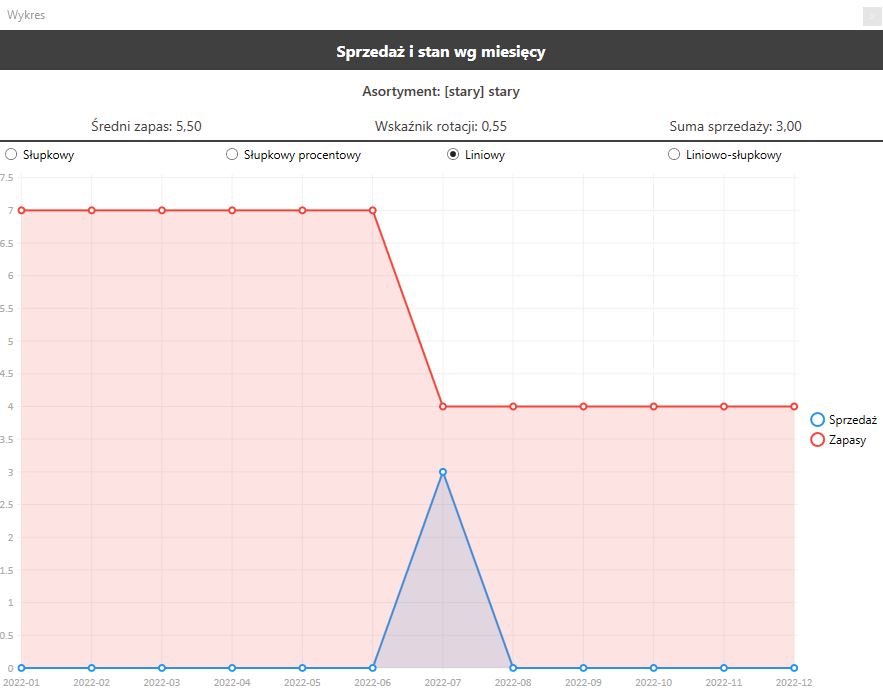Click the Zapasy point at 2022-01
883x691 pixels.
point(22,210)
